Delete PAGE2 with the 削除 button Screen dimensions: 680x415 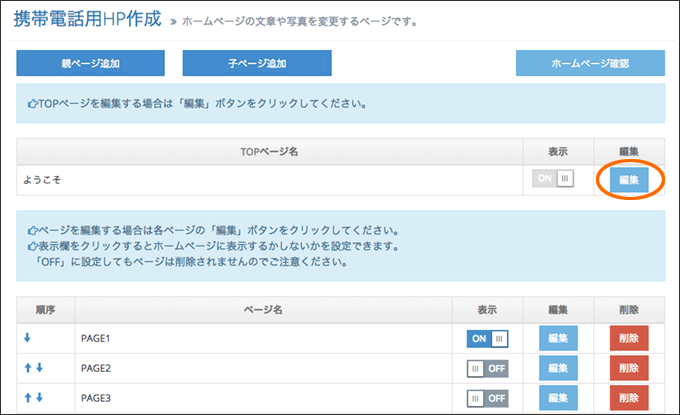pos(629,368)
